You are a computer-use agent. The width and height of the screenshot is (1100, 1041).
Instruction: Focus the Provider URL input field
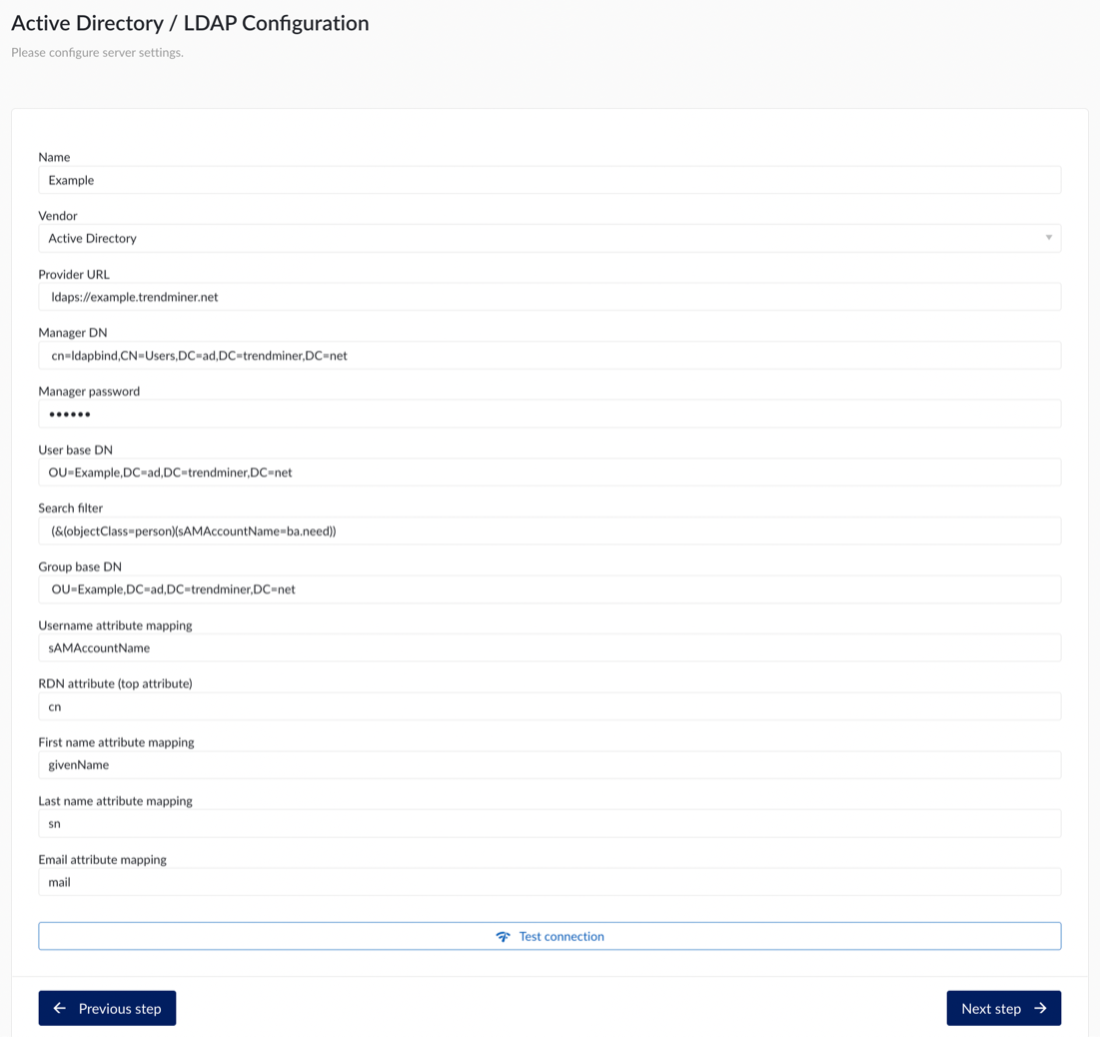(x=549, y=297)
